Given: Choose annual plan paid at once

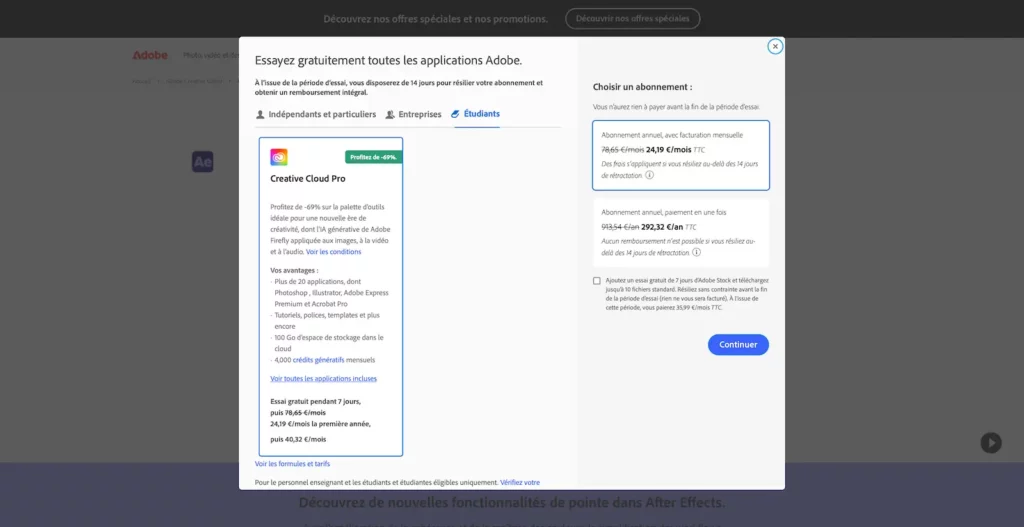Looking at the screenshot, I should click(680, 232).
